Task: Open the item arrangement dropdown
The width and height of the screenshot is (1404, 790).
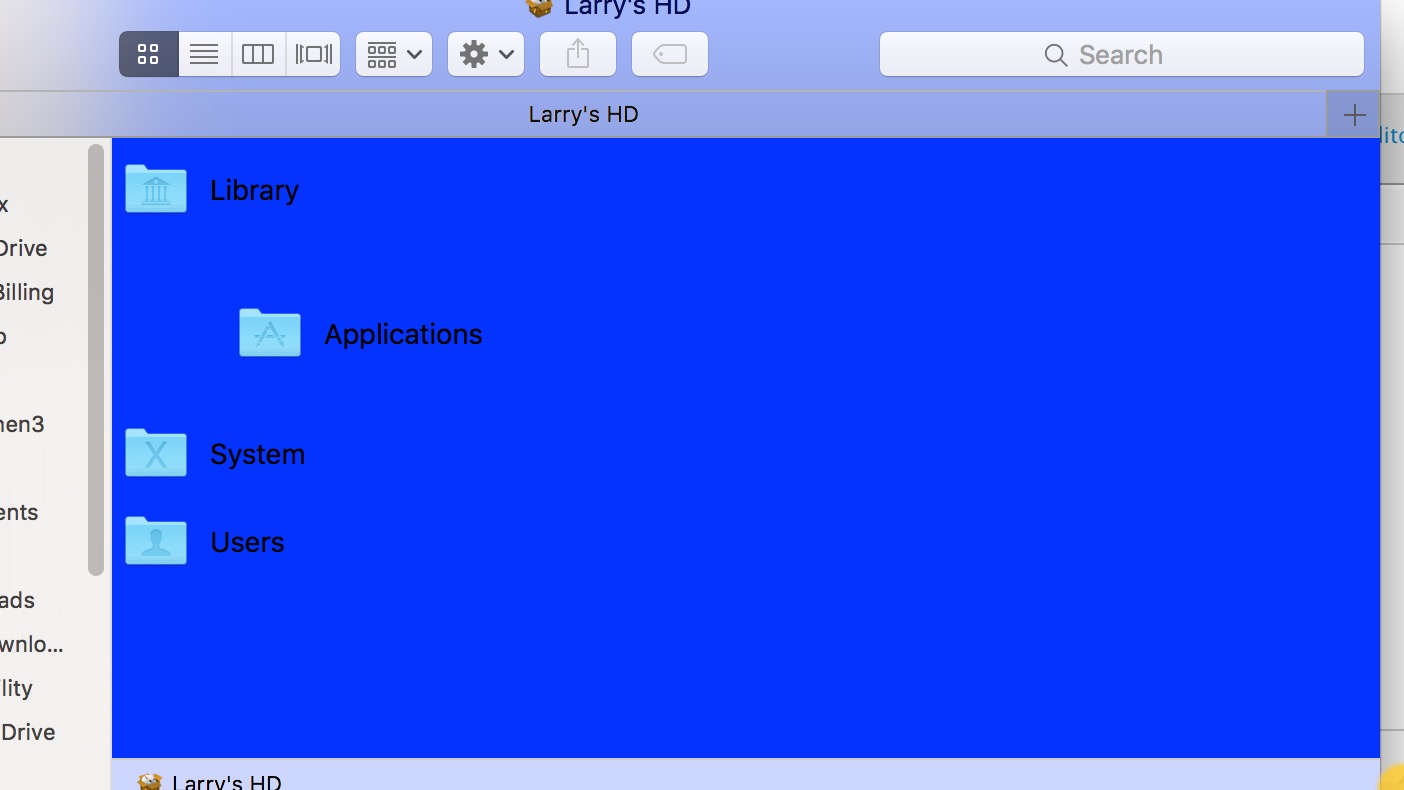Action: [x=393, y=54]
